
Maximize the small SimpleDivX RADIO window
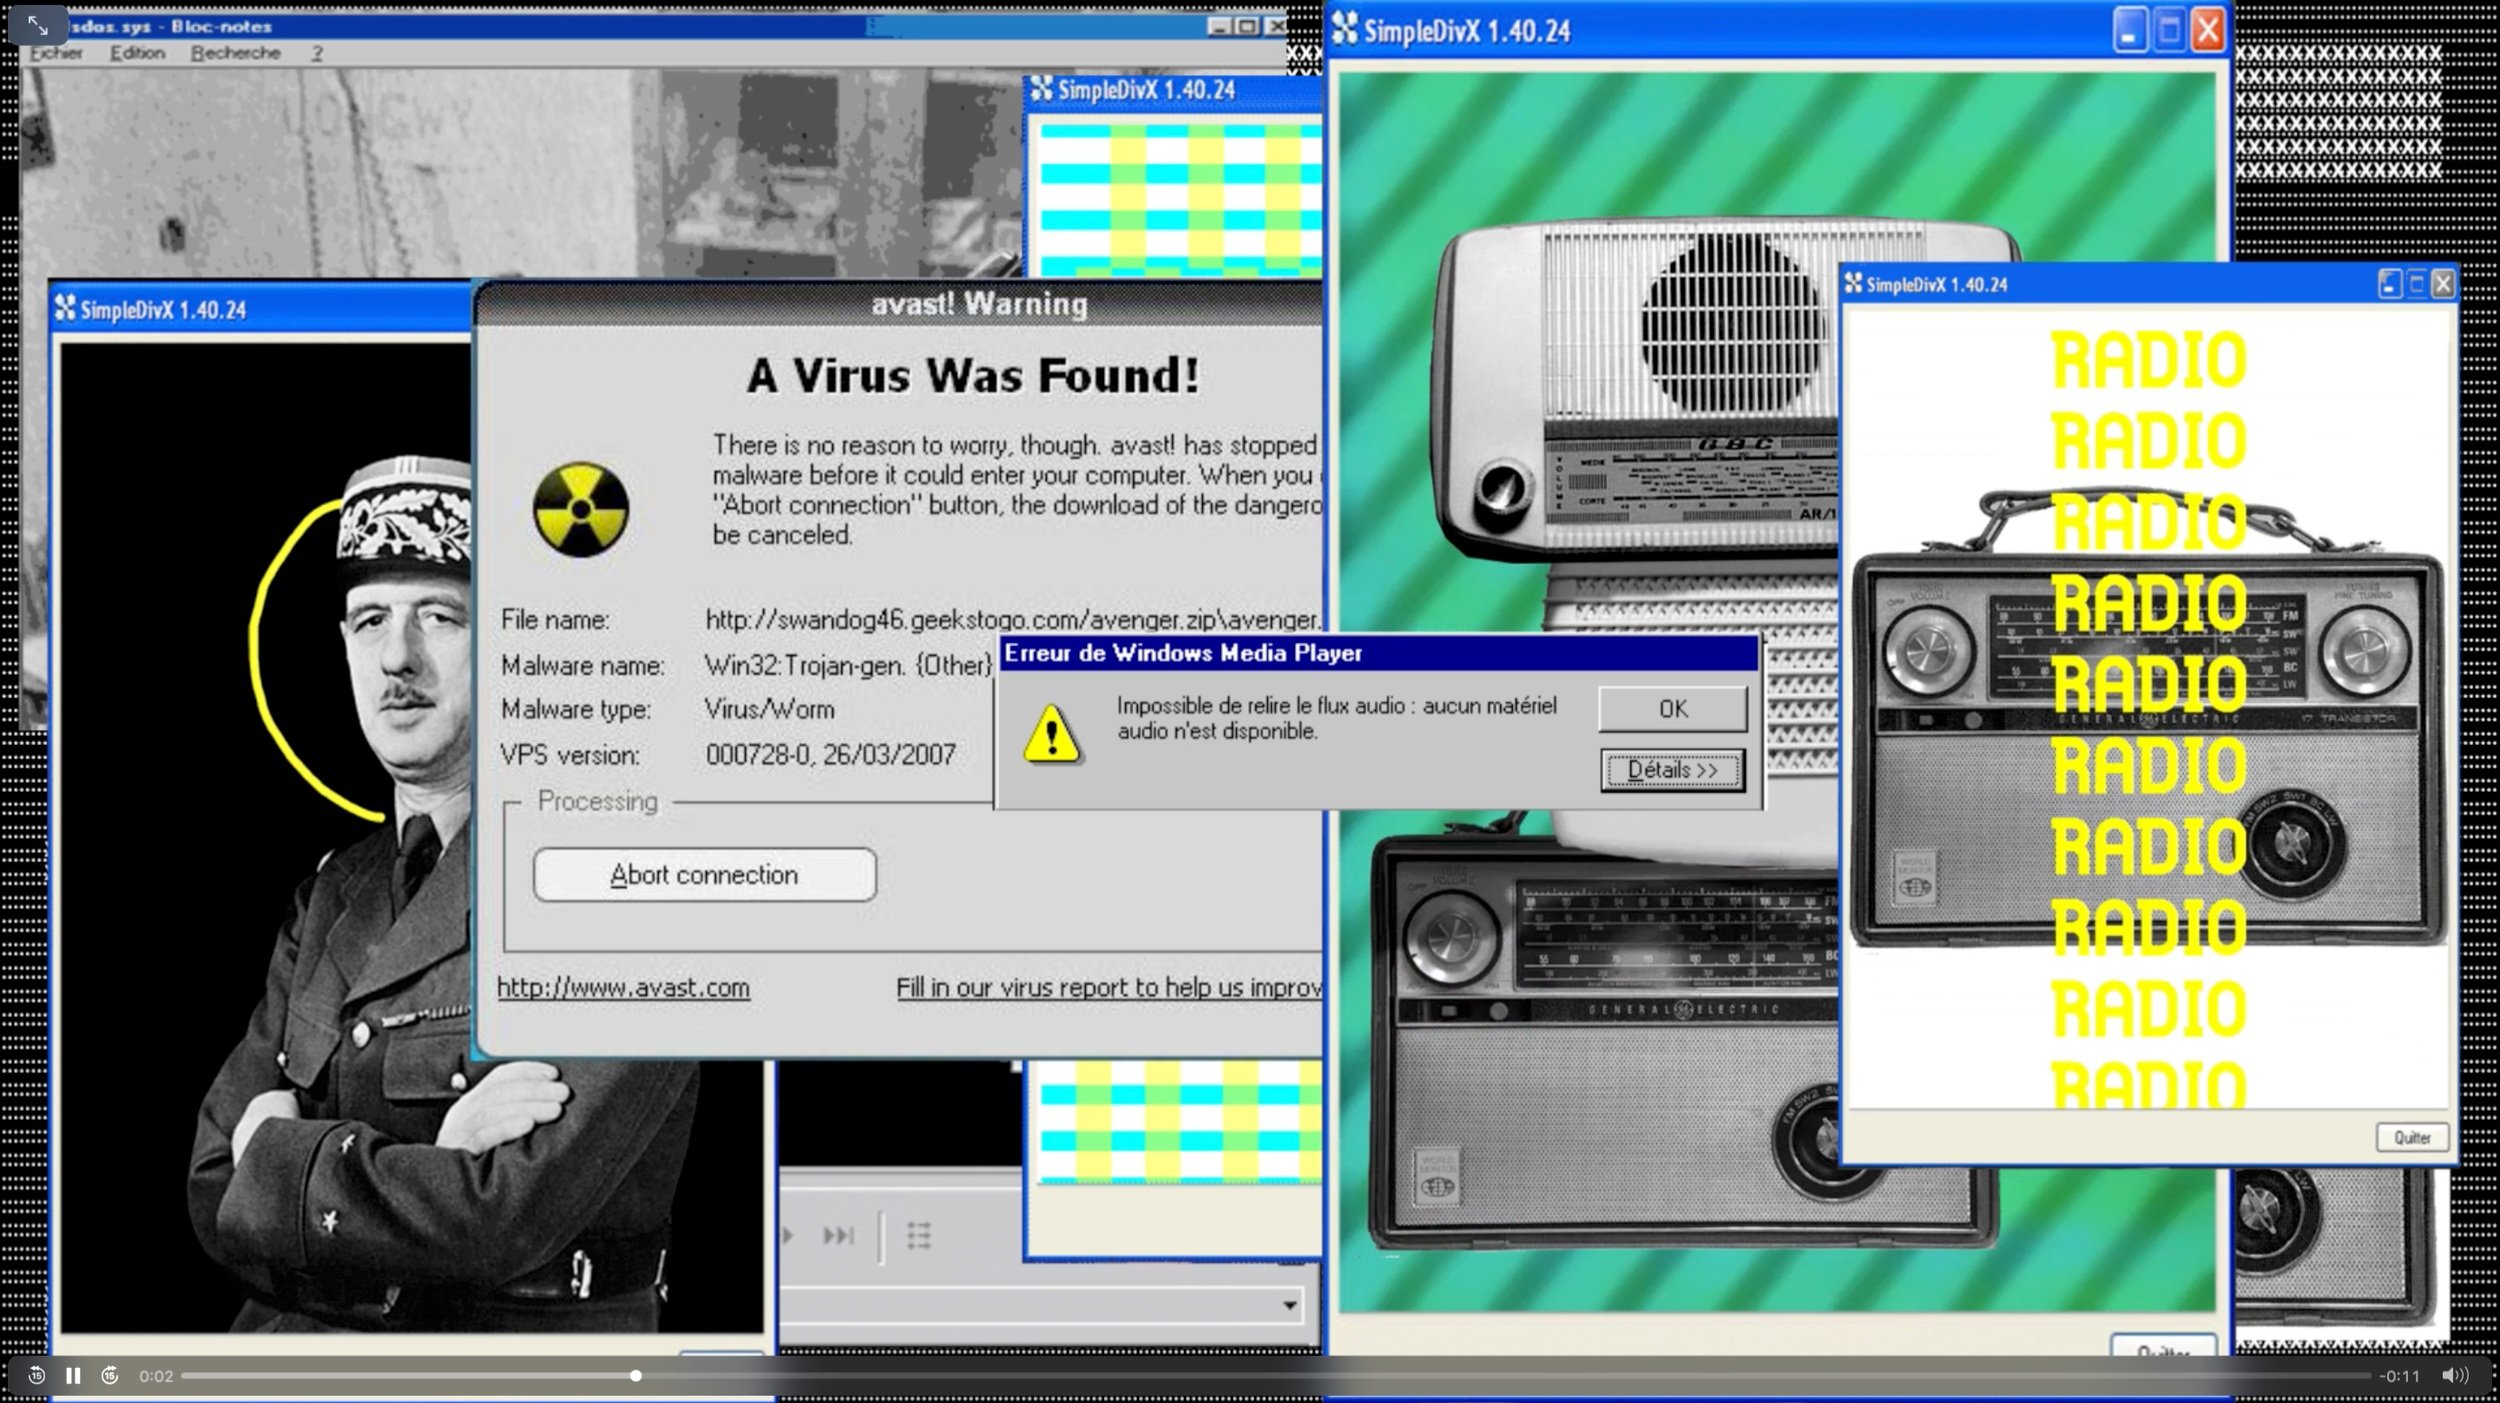click(x=2416, y=285)
